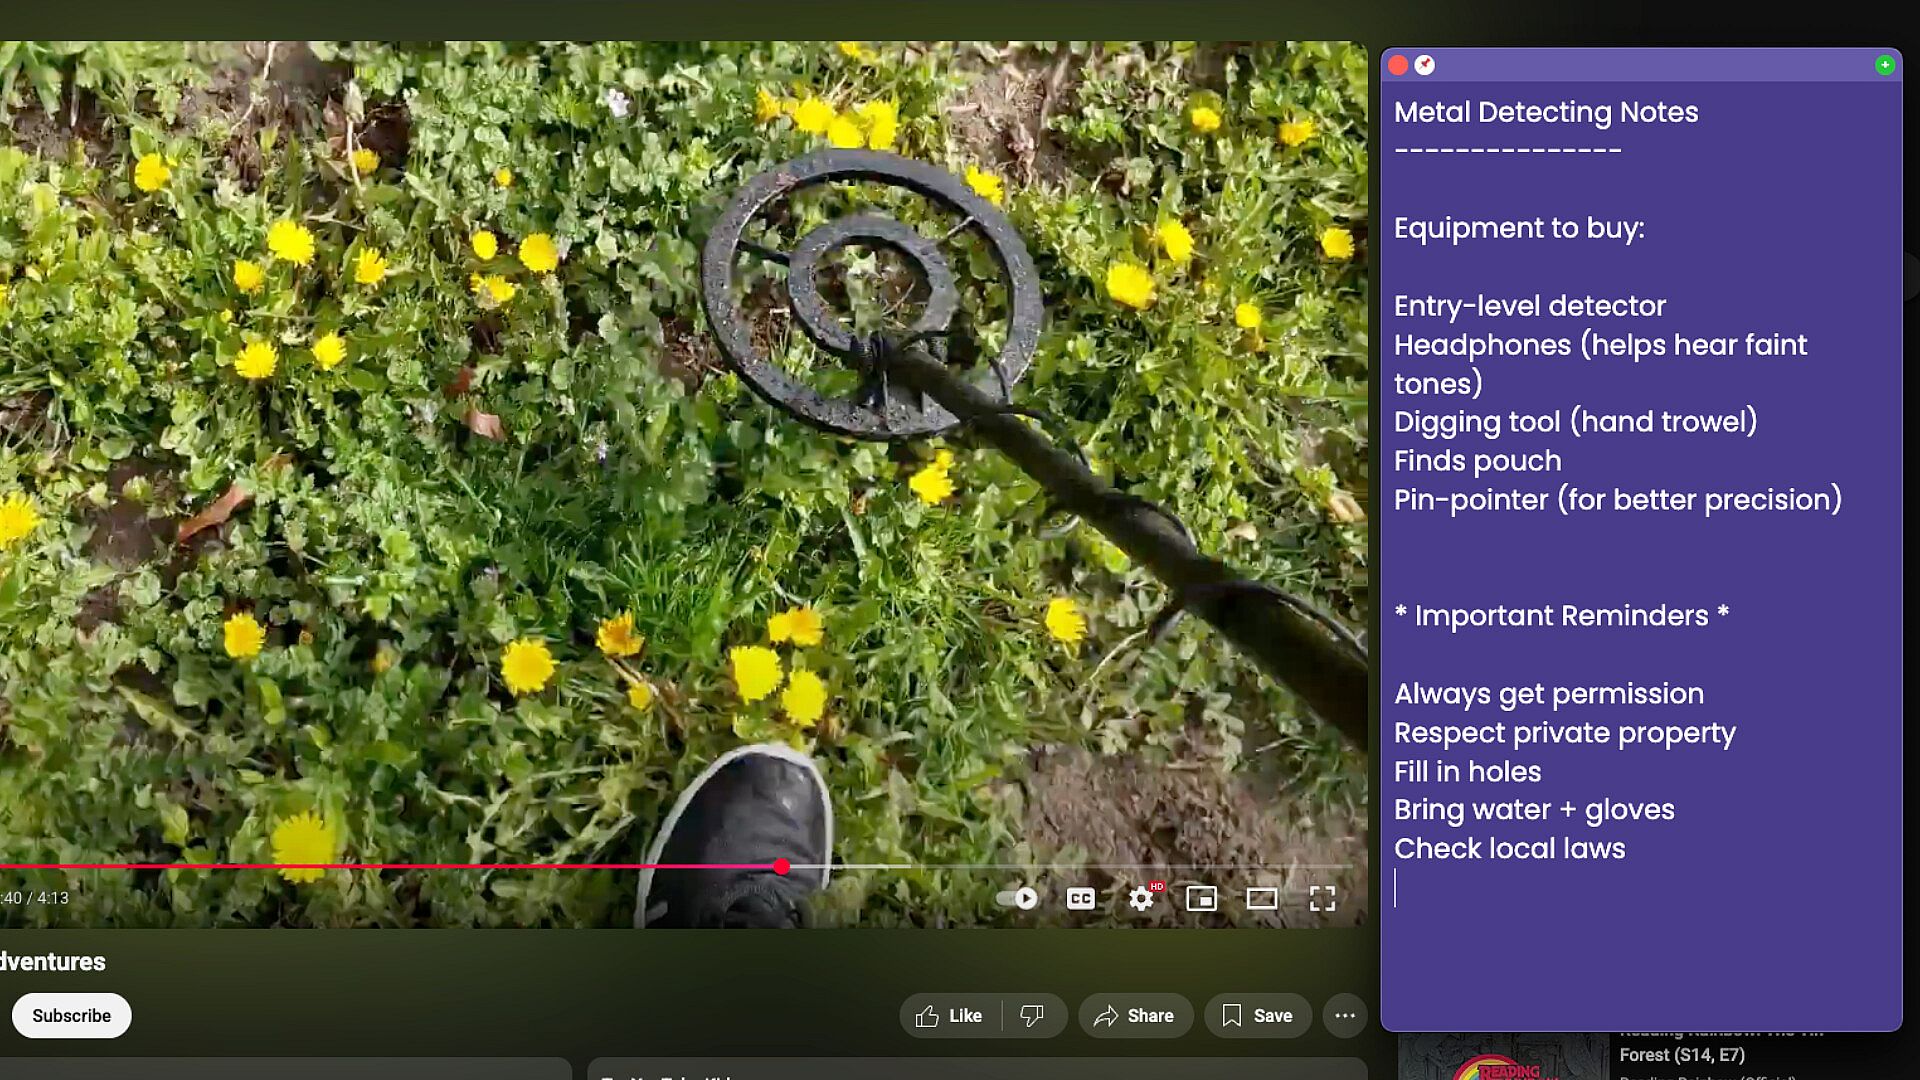The height and width of the screenshot is (1080, 1920).
Task: Click the red progress bar scrubber
Action: [x=781, y=867]
